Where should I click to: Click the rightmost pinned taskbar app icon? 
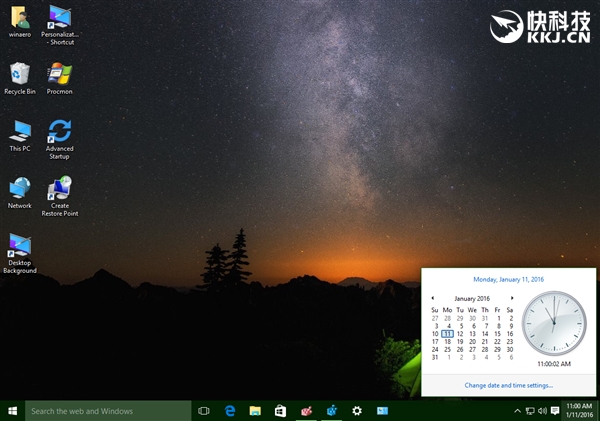pyautogui.click(x=382, y=411)
